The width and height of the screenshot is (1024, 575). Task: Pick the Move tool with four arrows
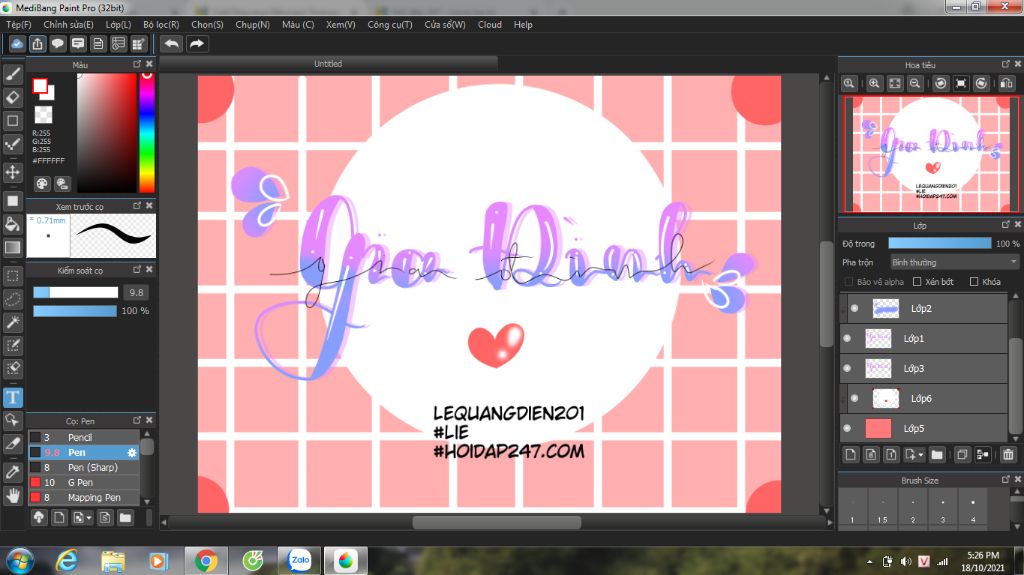click(12, 172)
